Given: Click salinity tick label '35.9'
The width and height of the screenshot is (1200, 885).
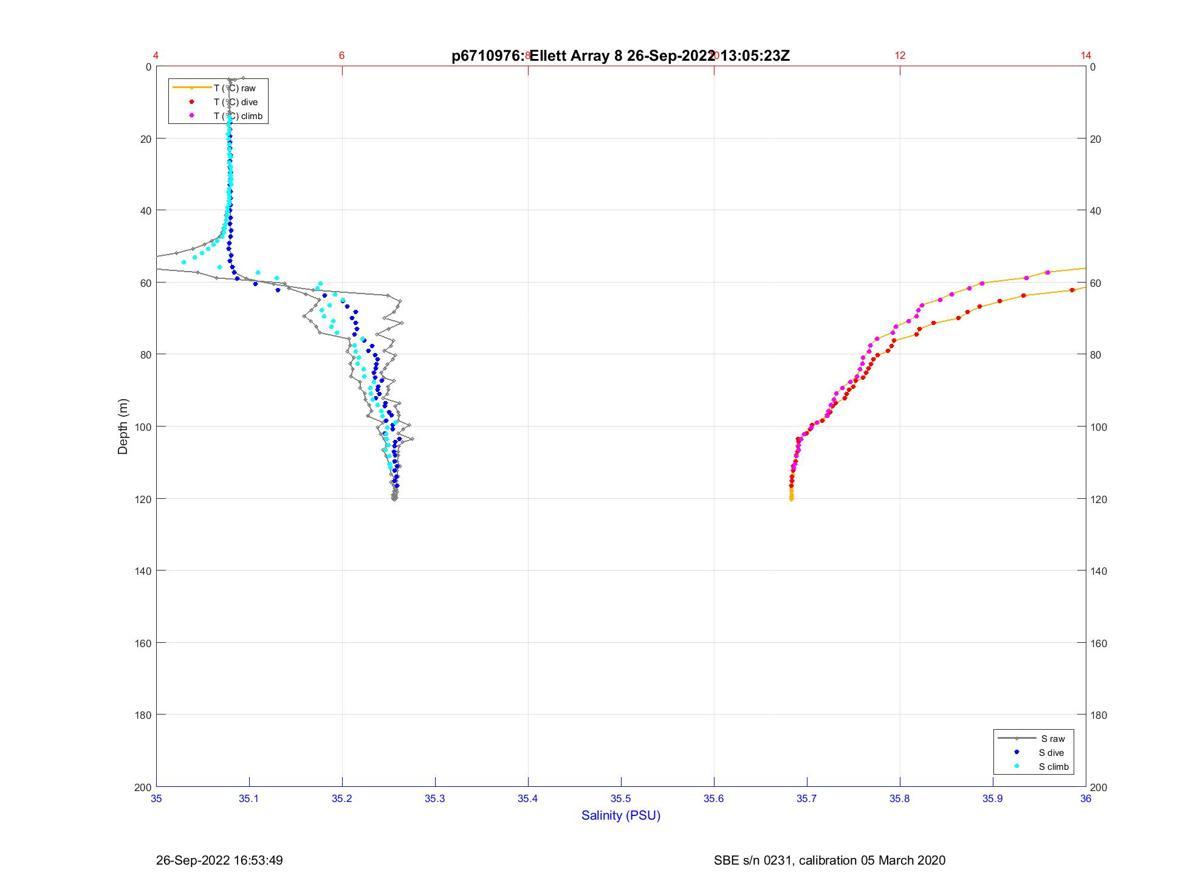Looking at the screenshot, I should click(x=993, y=798).
